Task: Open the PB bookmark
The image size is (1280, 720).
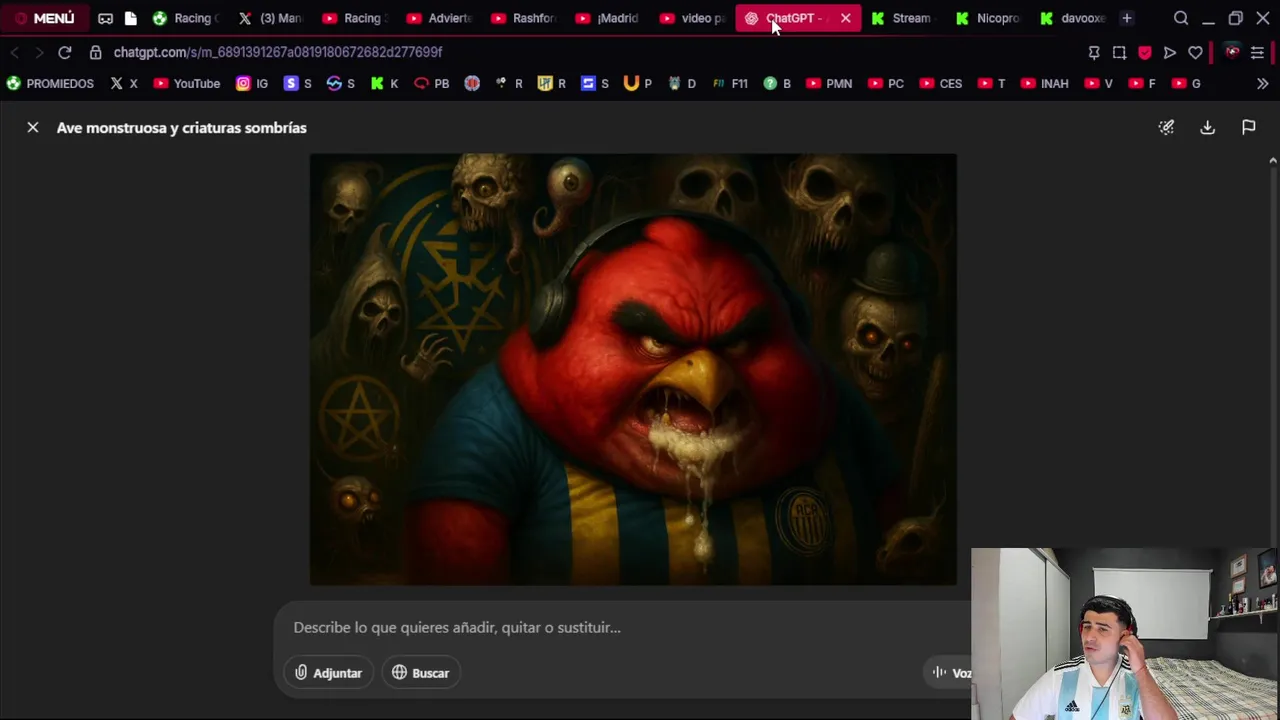Action: coord(432,84)
